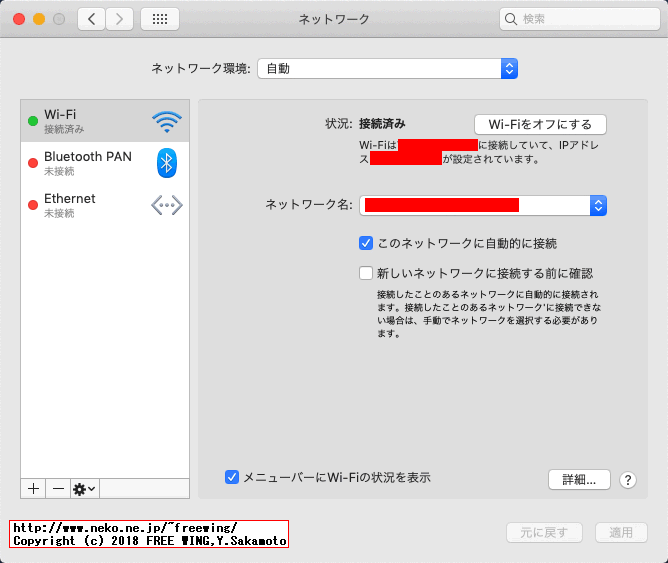
Task: Toggle メニューバーにWi-Fiの状況を表示 checkbox
Action: [x=232, y=477]
